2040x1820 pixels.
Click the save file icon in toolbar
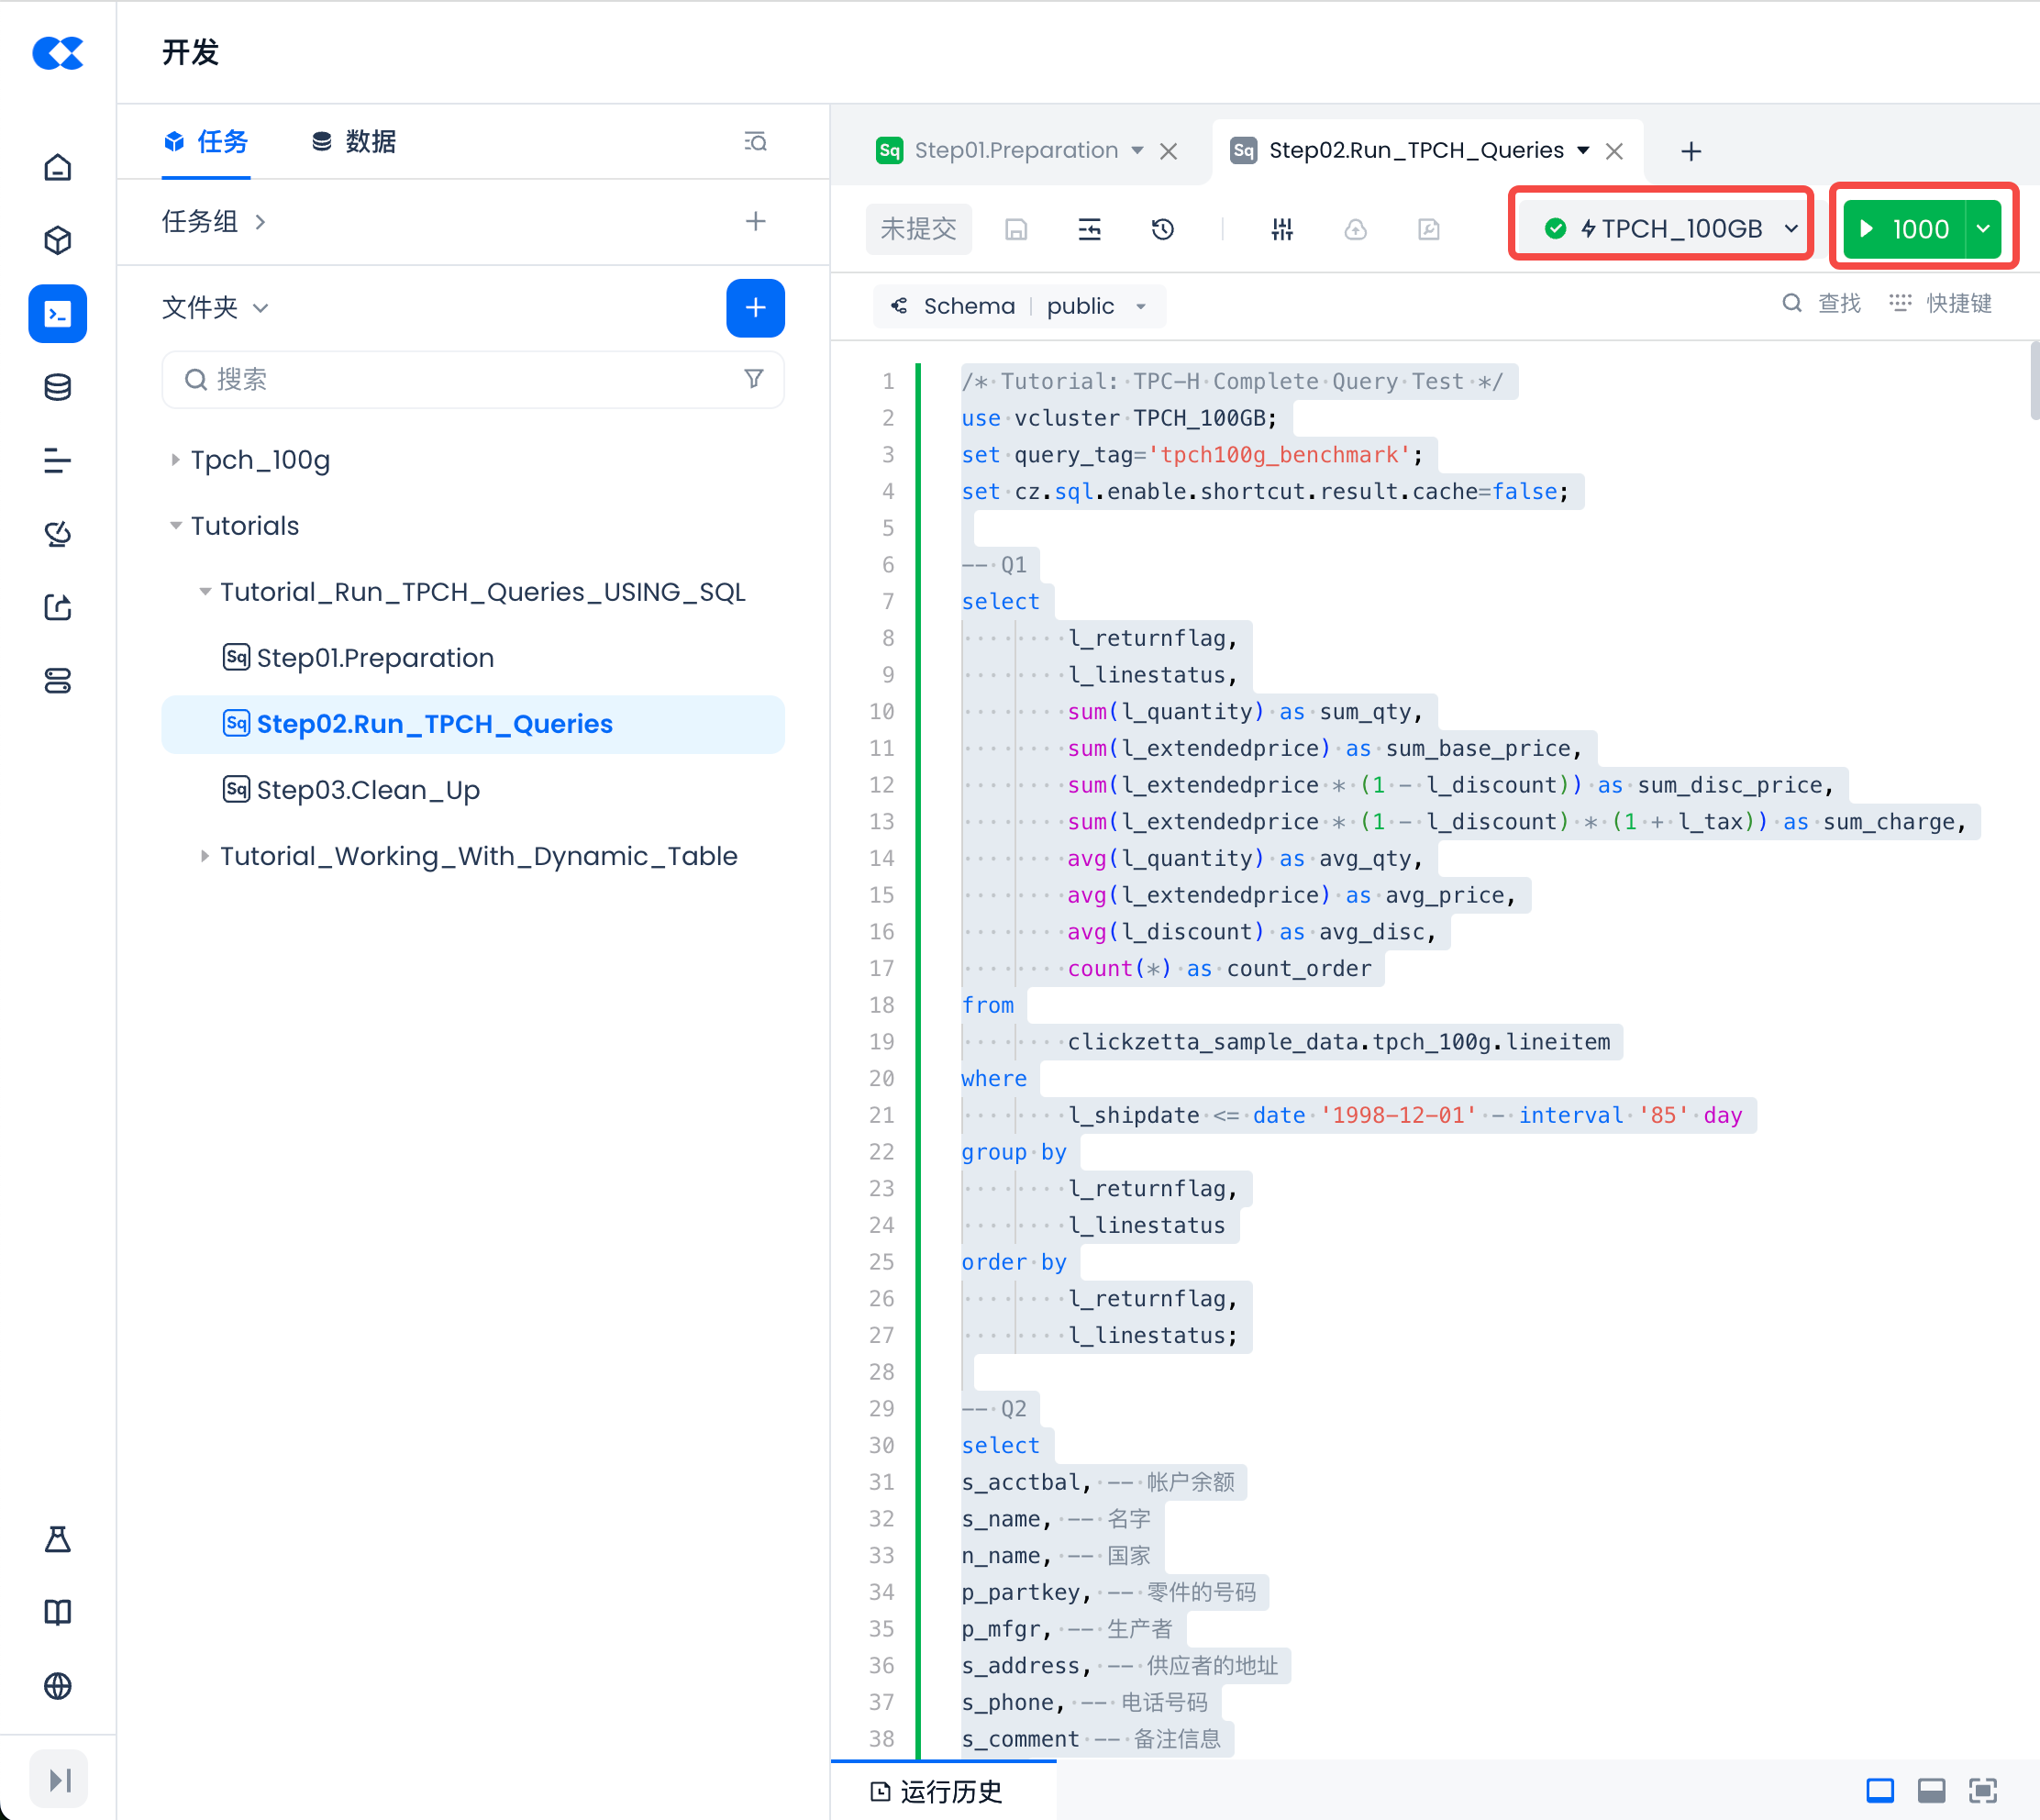point(1016,230)
